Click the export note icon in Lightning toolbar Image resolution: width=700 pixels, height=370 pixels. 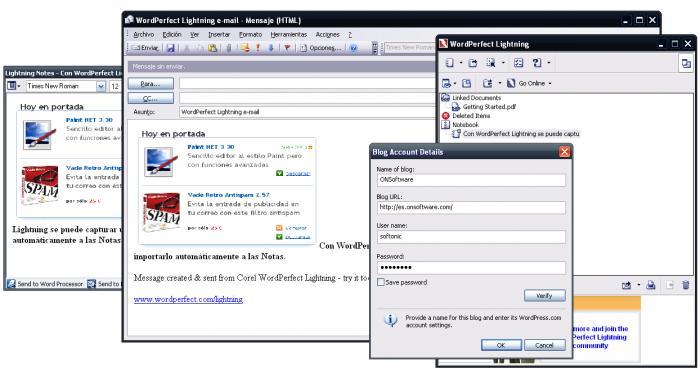[473, 63]
